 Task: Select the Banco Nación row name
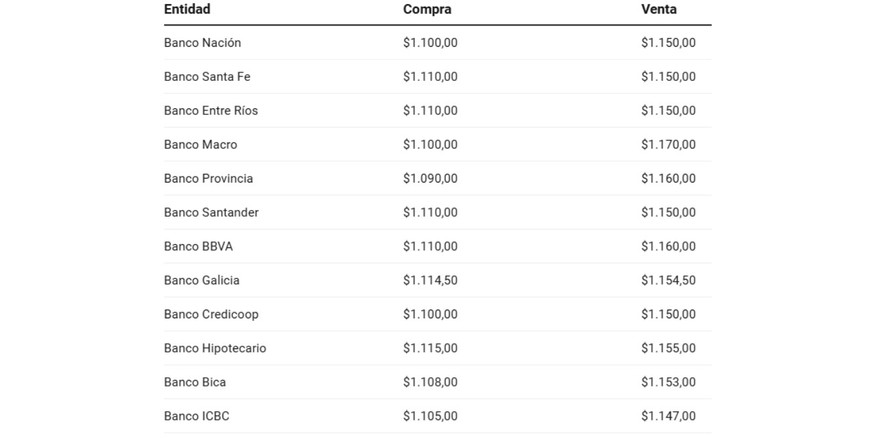202,43
